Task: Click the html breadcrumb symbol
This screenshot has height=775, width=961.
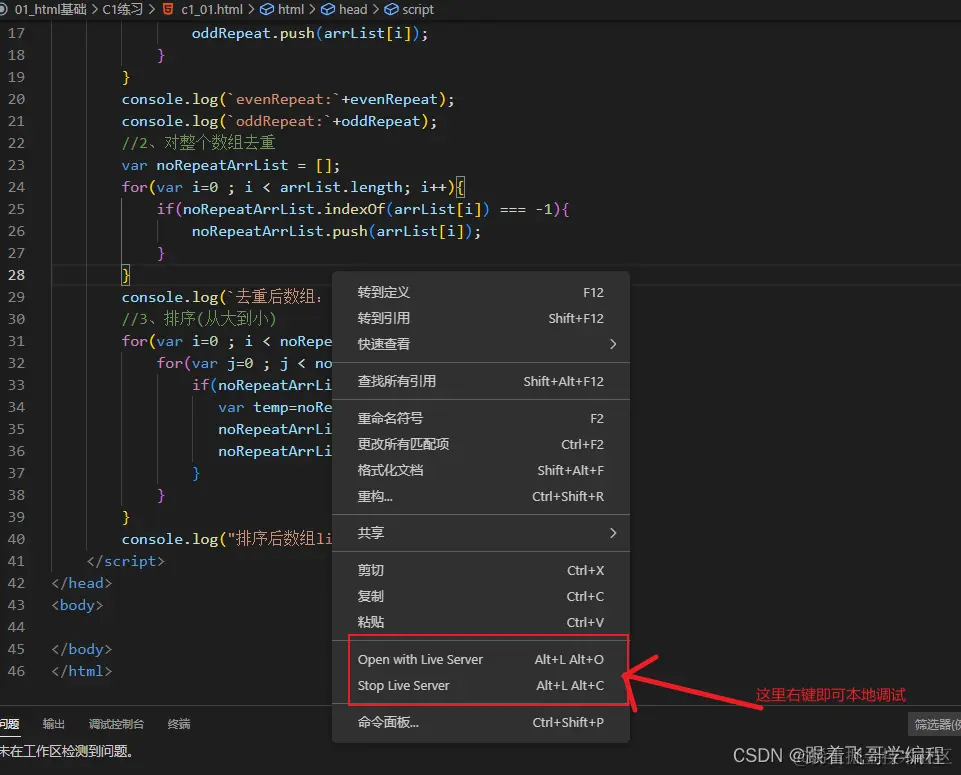Action: 291,9
